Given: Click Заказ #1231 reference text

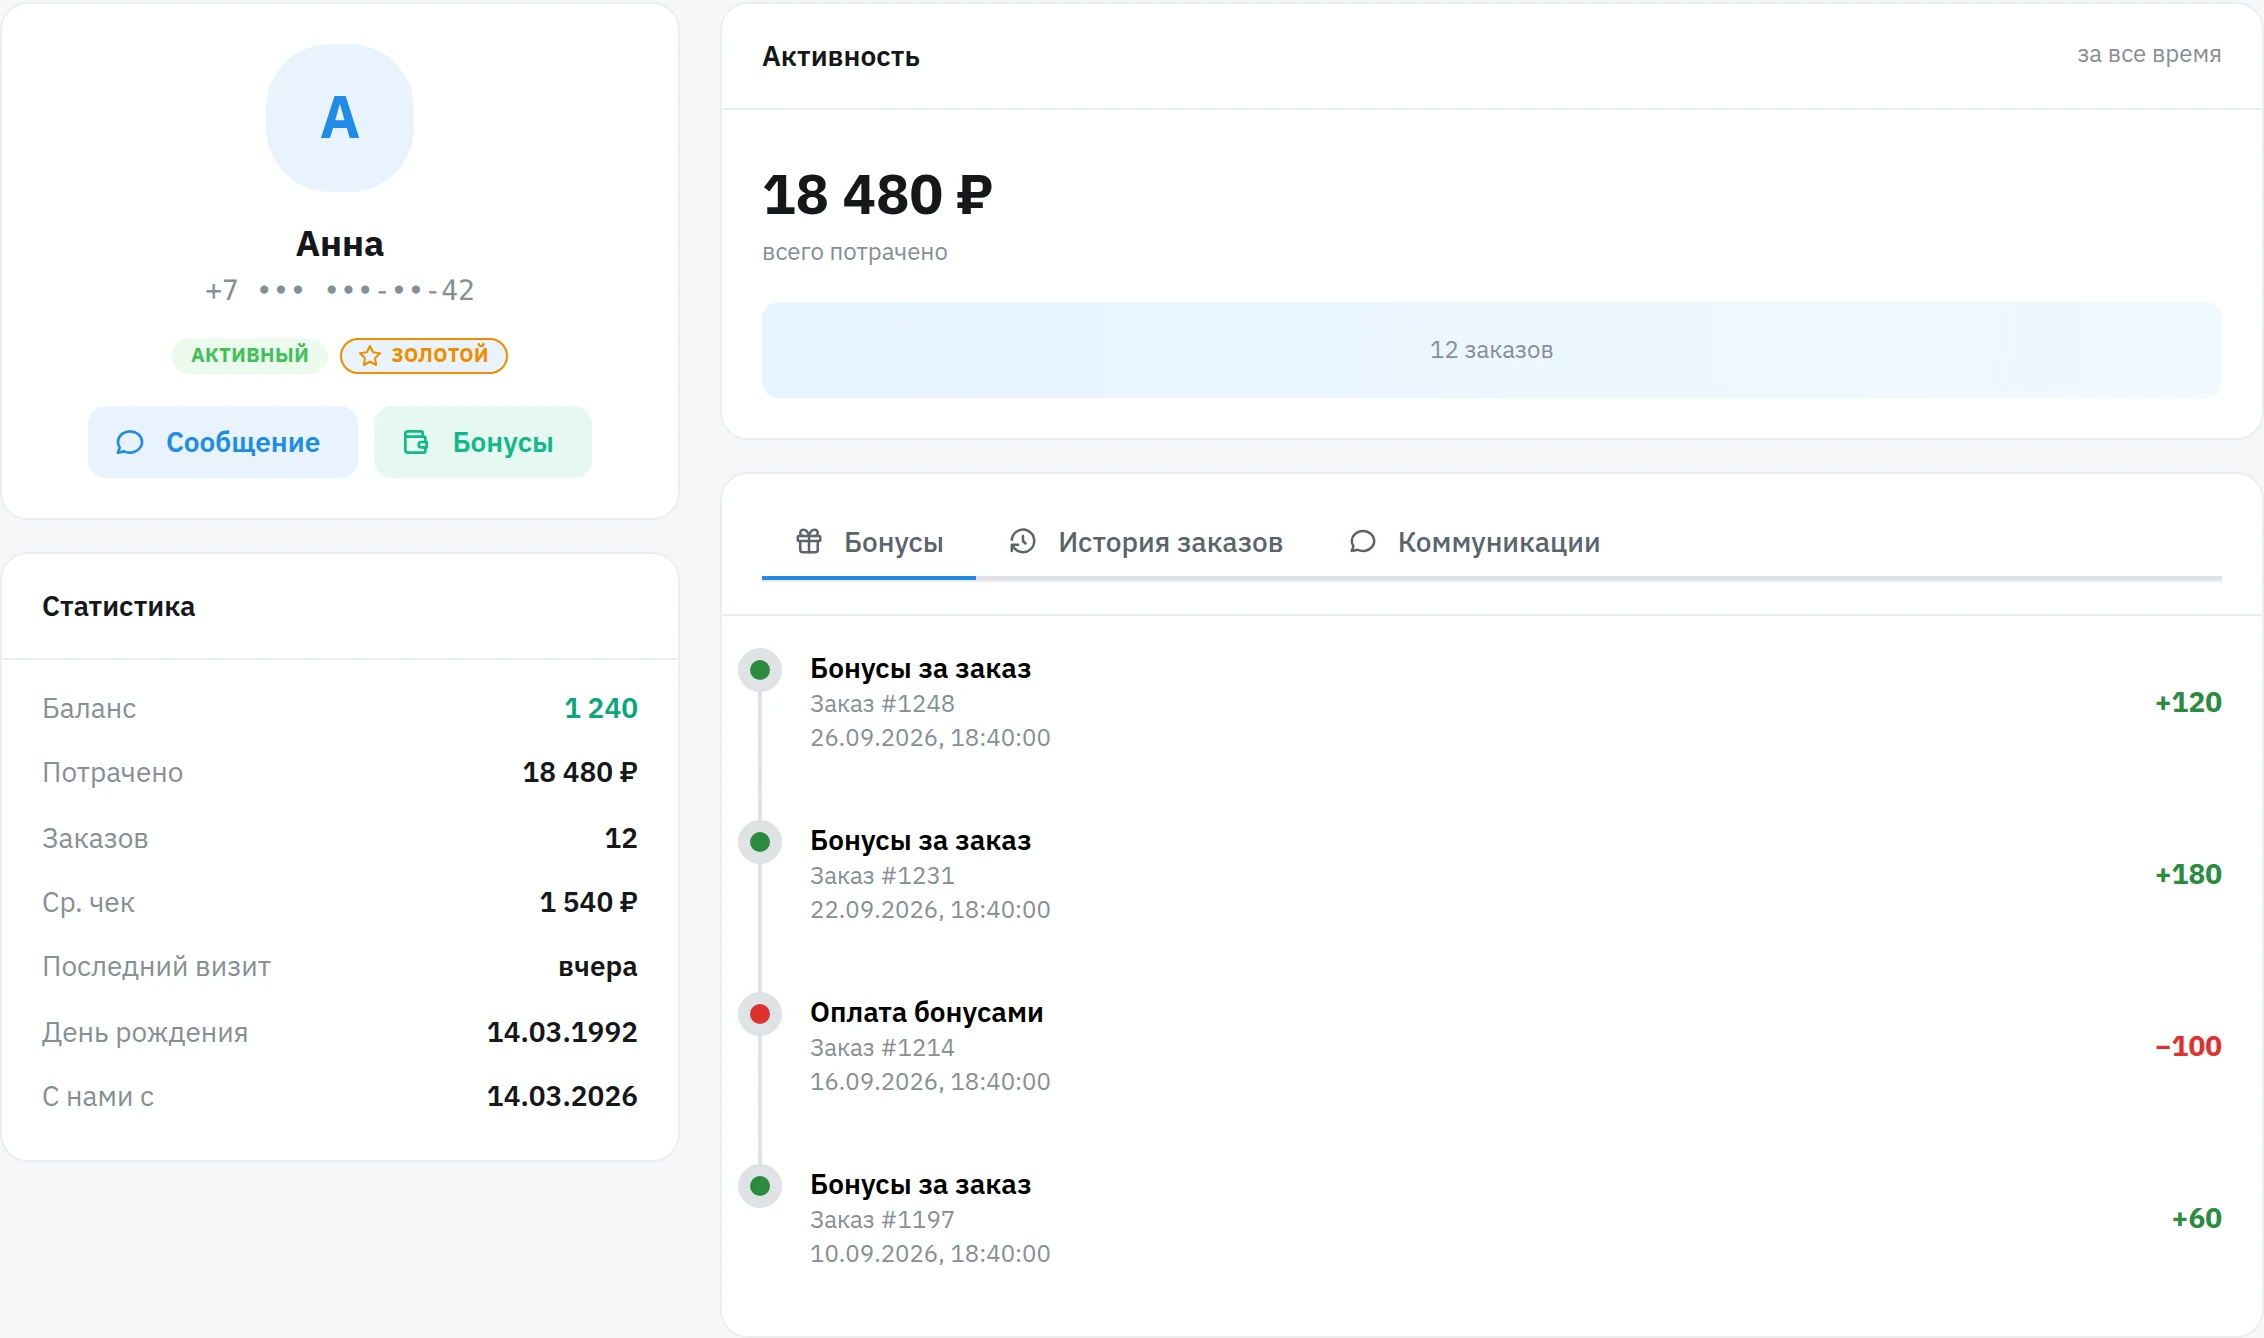Looking at the screenshot, I should click(882, 876).
